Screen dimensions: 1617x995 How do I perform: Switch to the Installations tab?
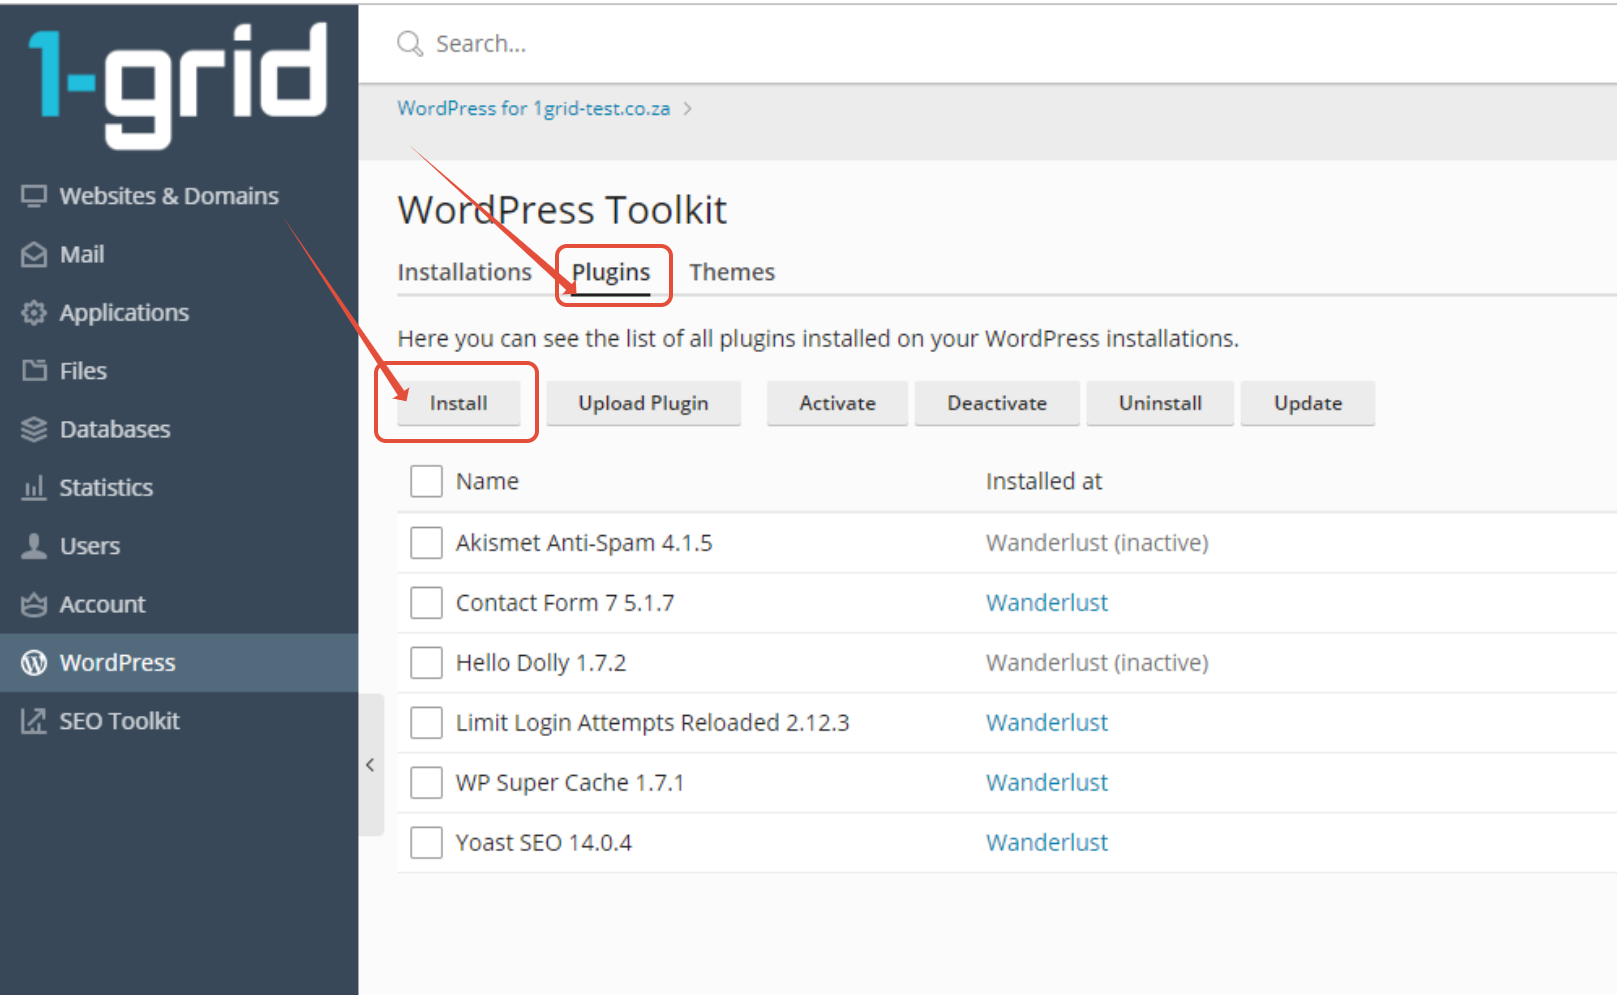pos(465,272)
